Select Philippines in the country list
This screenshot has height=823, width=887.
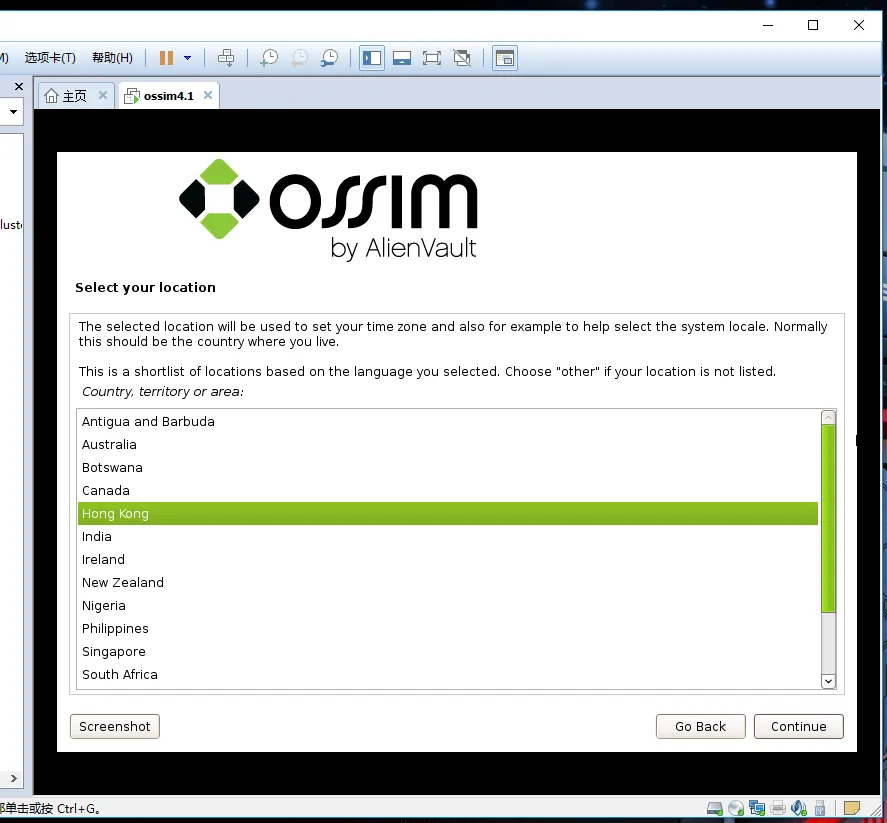tap(448, 628)
